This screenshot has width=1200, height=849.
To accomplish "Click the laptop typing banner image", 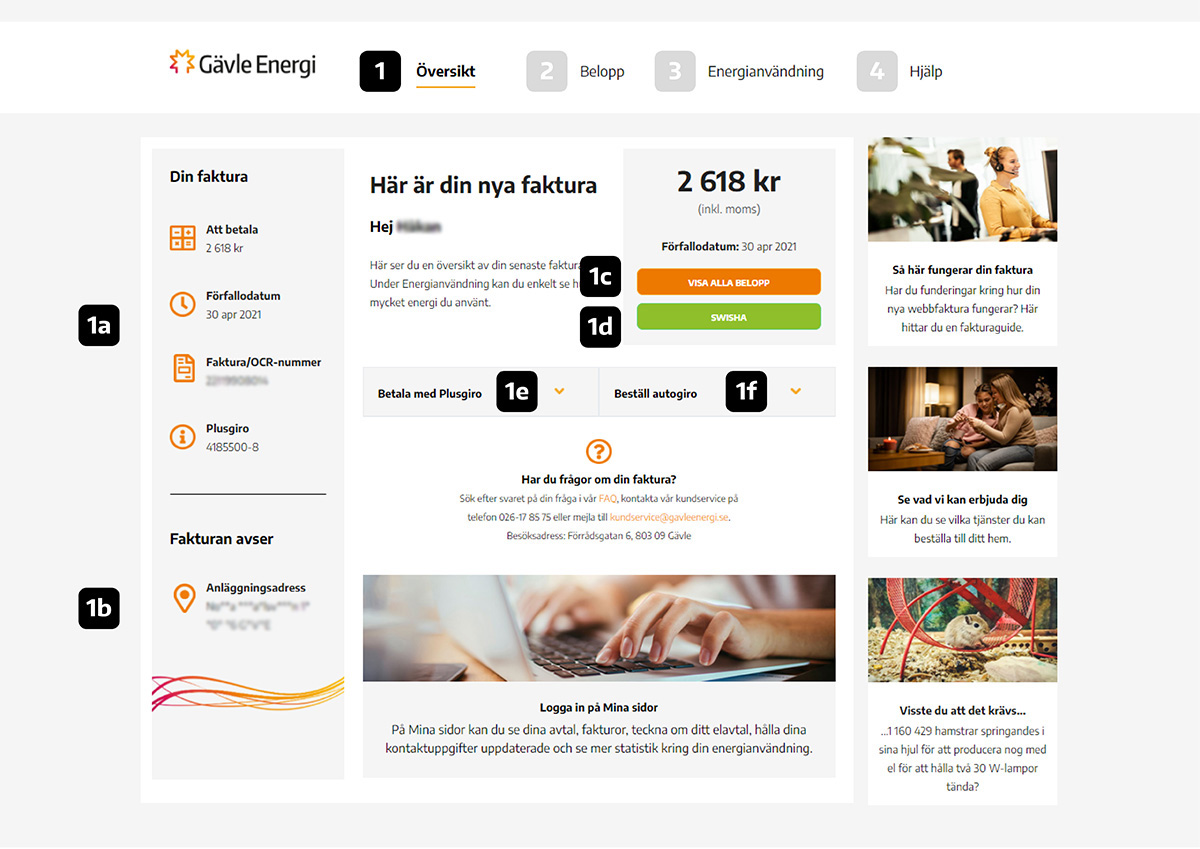I will pos(599,628).
